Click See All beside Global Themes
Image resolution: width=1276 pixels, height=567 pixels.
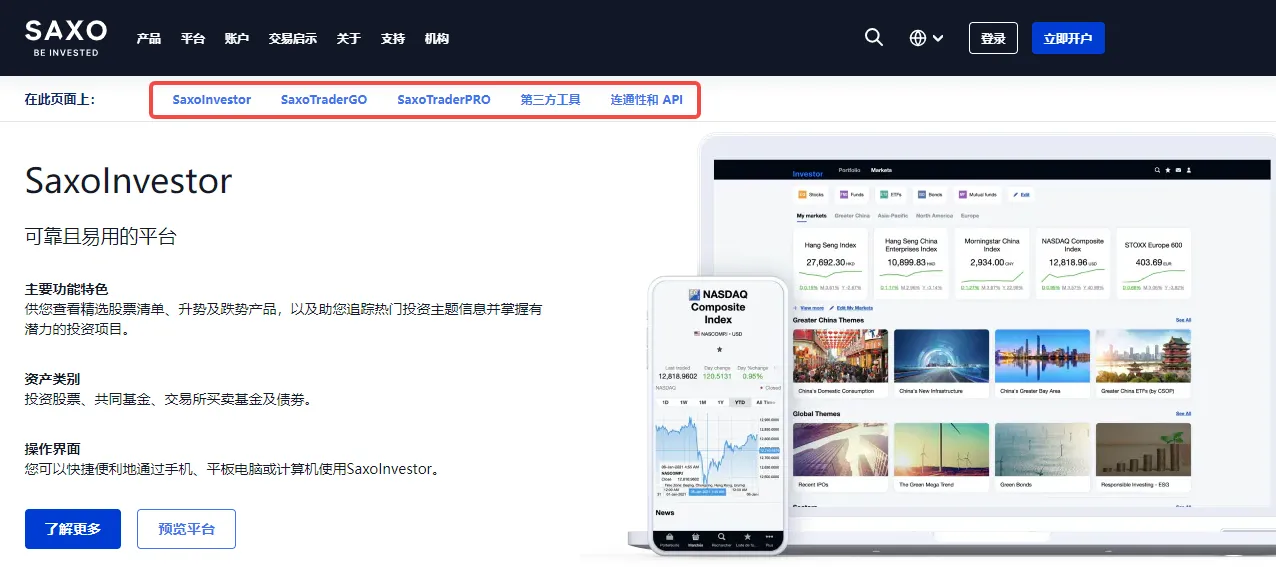point(1183,413)
